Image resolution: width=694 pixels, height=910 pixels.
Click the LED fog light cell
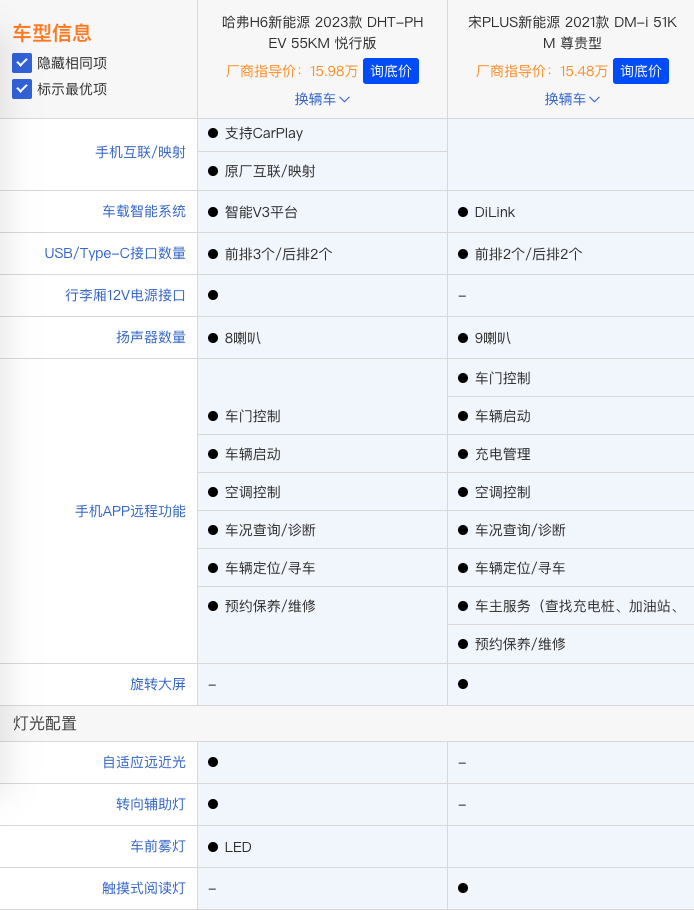pyautogui.click(x=323, y=847)
